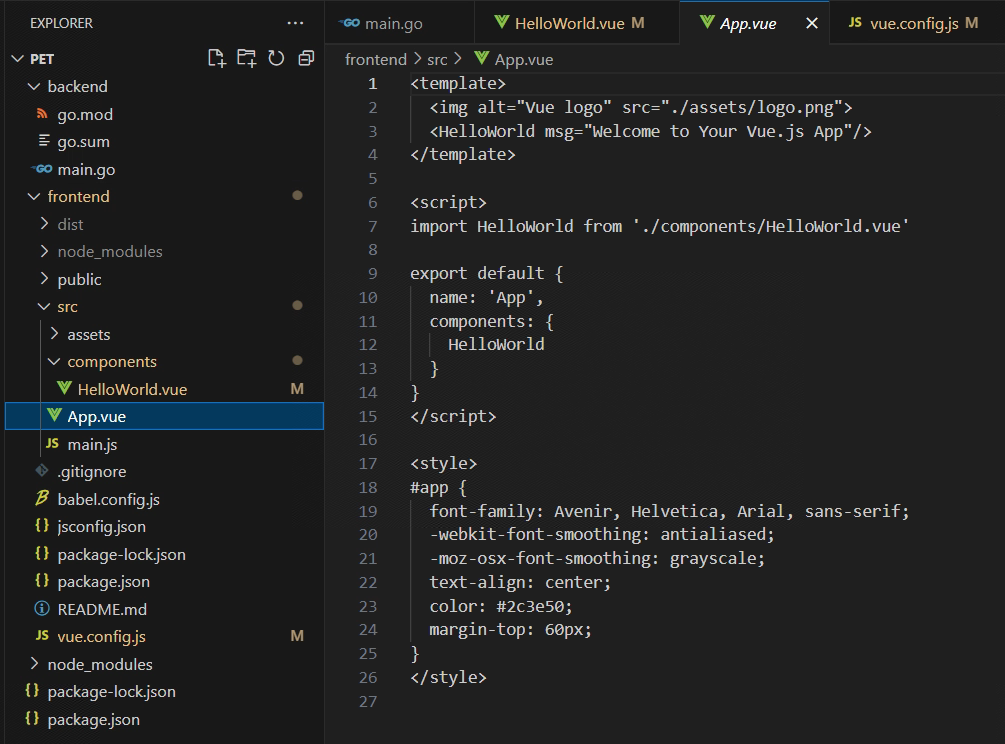Collapse the components folder
This screenshot has height=744, width=1005.
[x=54, y=362]
